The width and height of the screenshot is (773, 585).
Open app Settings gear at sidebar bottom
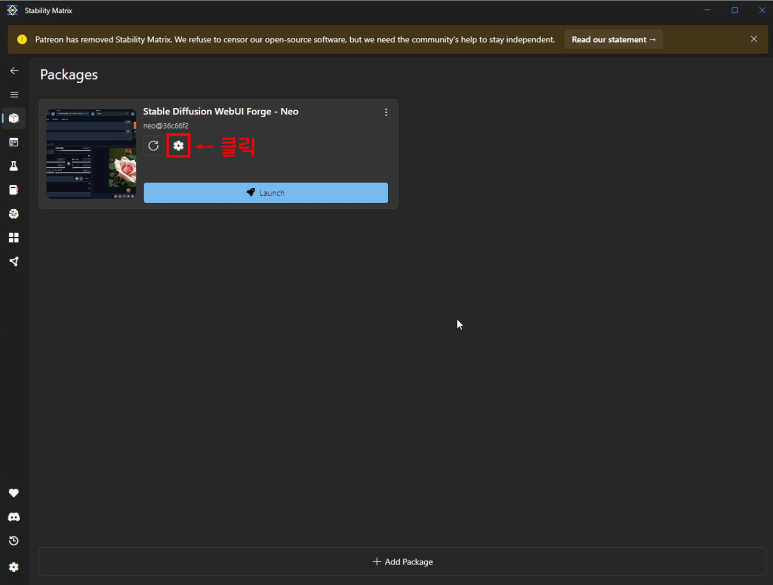point(14,567)
